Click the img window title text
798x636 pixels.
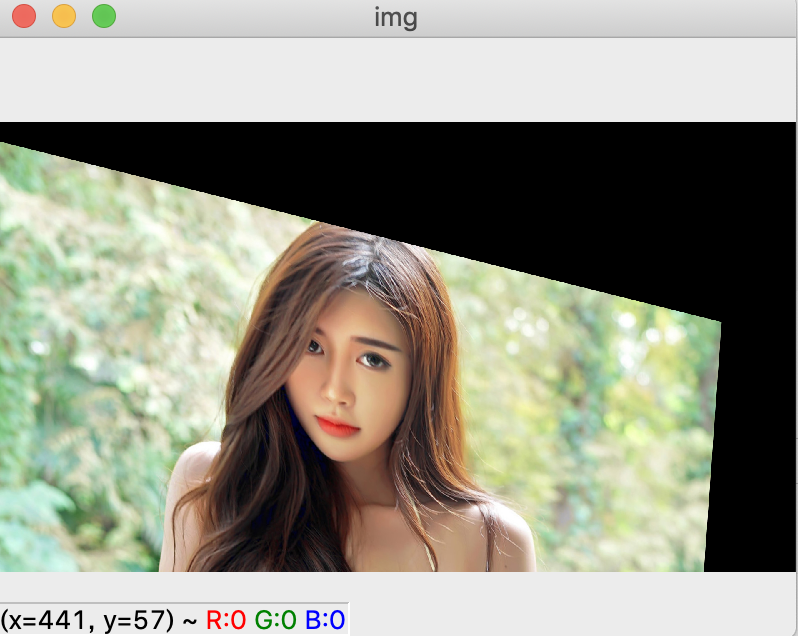[x=396, y=18]
